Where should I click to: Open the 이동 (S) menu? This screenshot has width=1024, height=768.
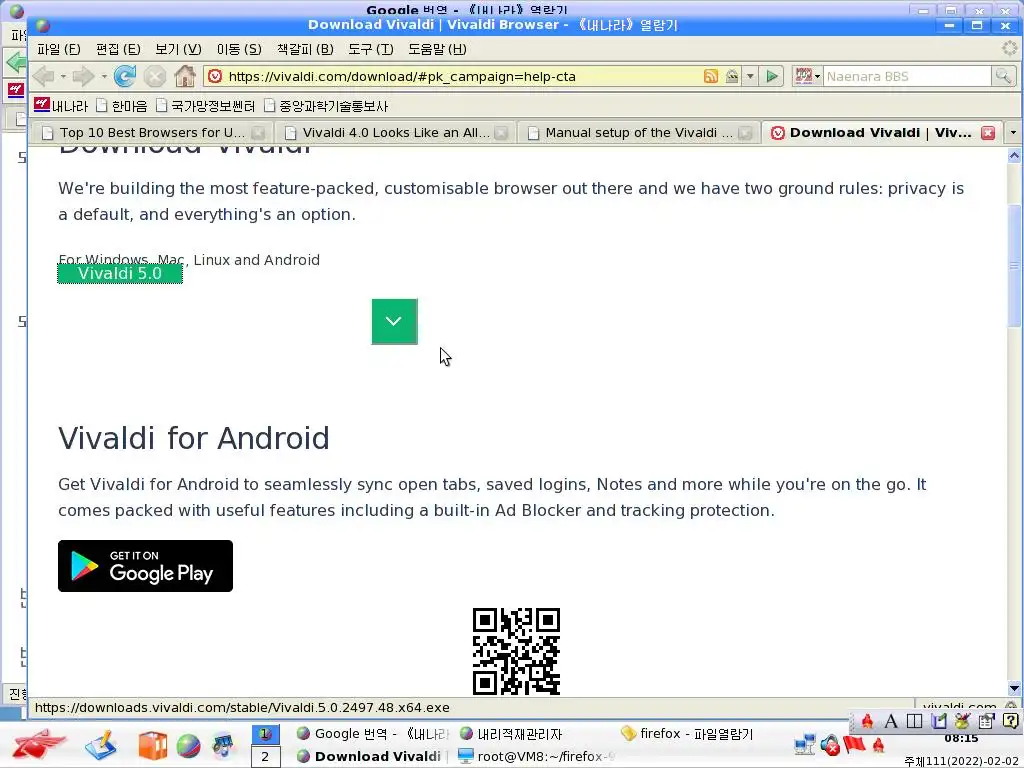tap(239, 50)
